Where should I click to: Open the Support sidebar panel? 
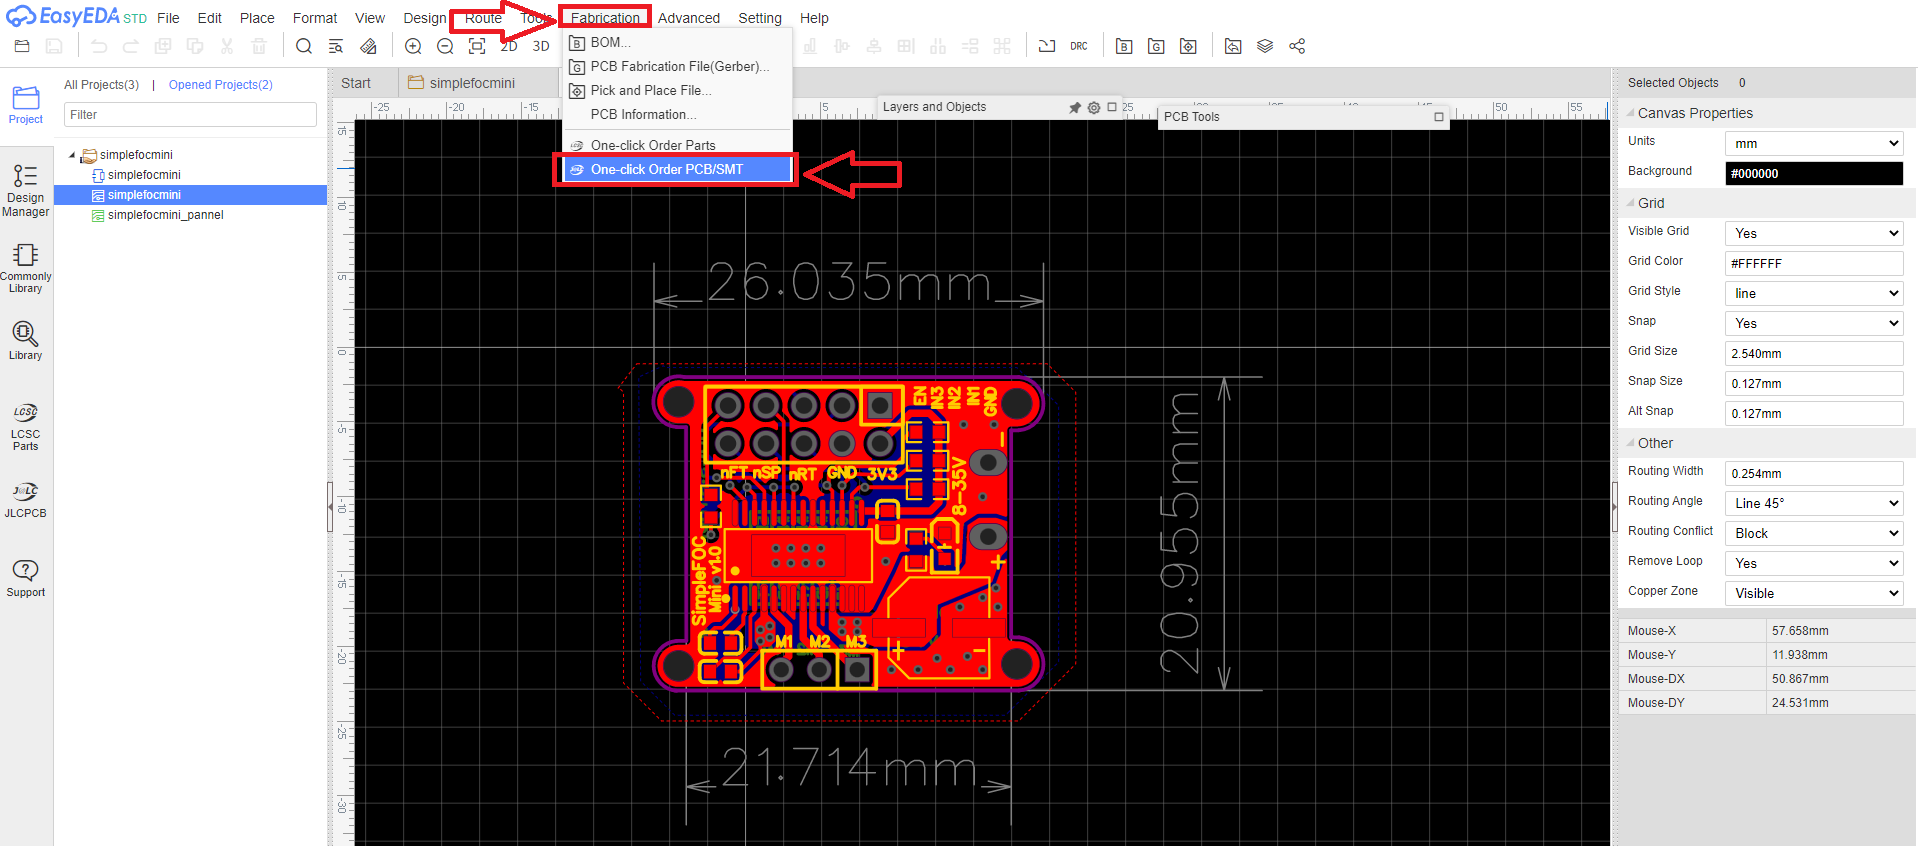click(x=26, y=578)
